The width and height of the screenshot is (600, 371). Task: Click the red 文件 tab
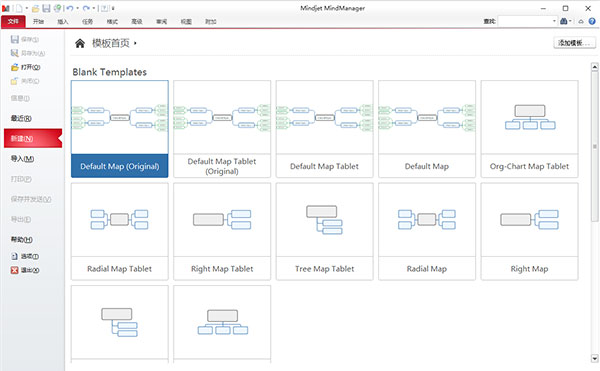(13, 21)
